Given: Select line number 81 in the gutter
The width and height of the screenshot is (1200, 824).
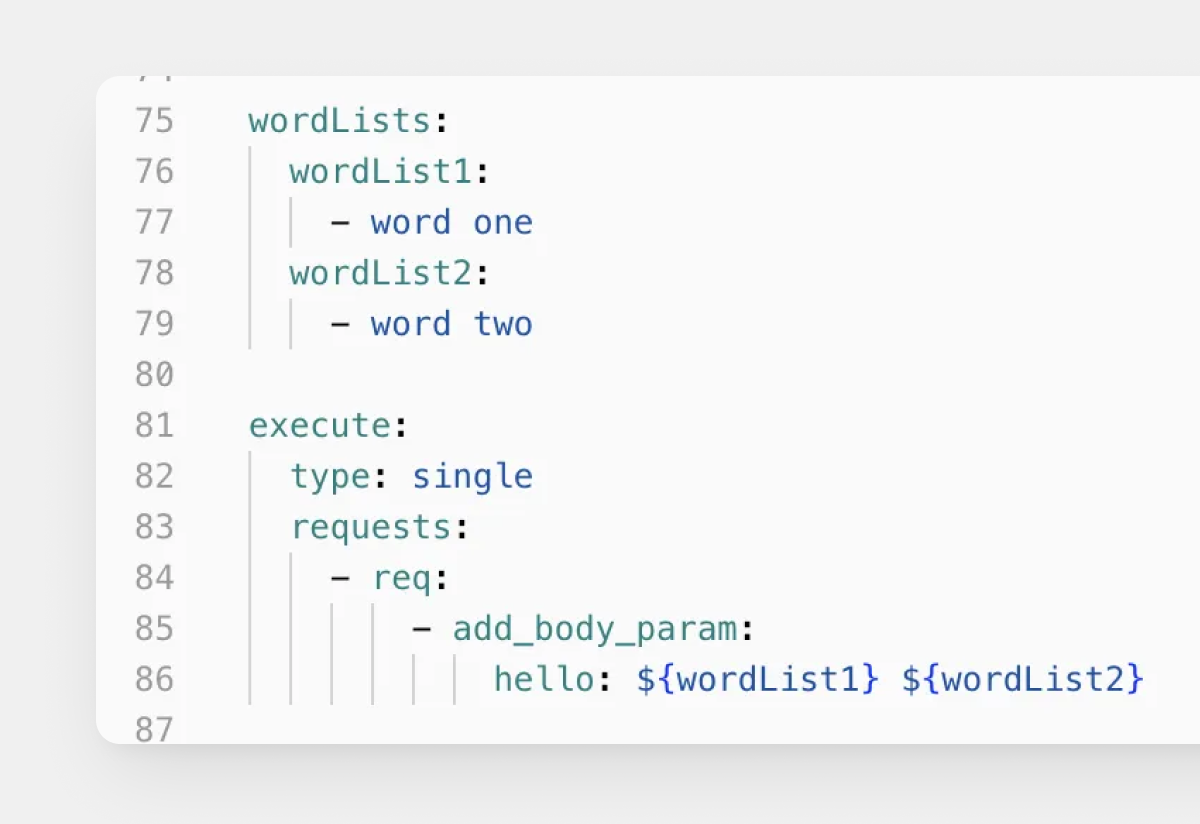Looking at the screenshot, I should (x=154, y=427).
